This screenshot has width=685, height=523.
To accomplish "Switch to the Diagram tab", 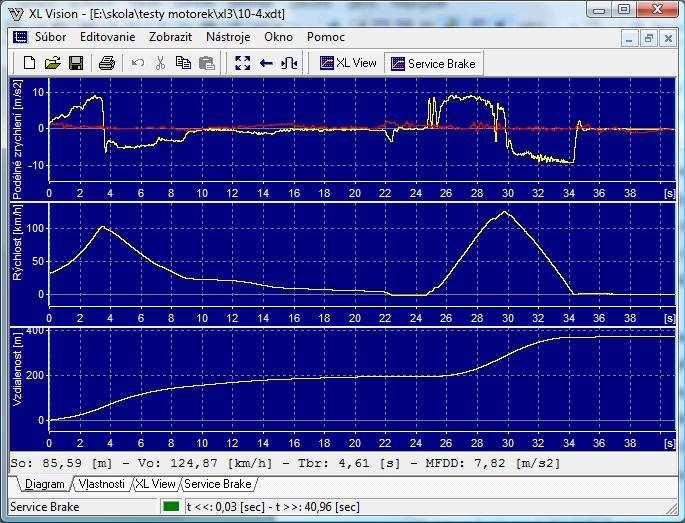I will pos(44,484).
